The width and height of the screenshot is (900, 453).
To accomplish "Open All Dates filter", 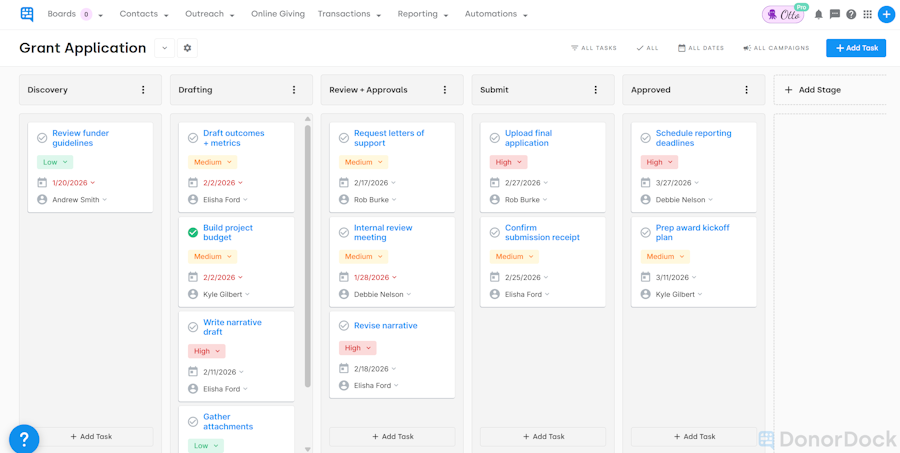I will pyautogui.click(x=701, y=48).
